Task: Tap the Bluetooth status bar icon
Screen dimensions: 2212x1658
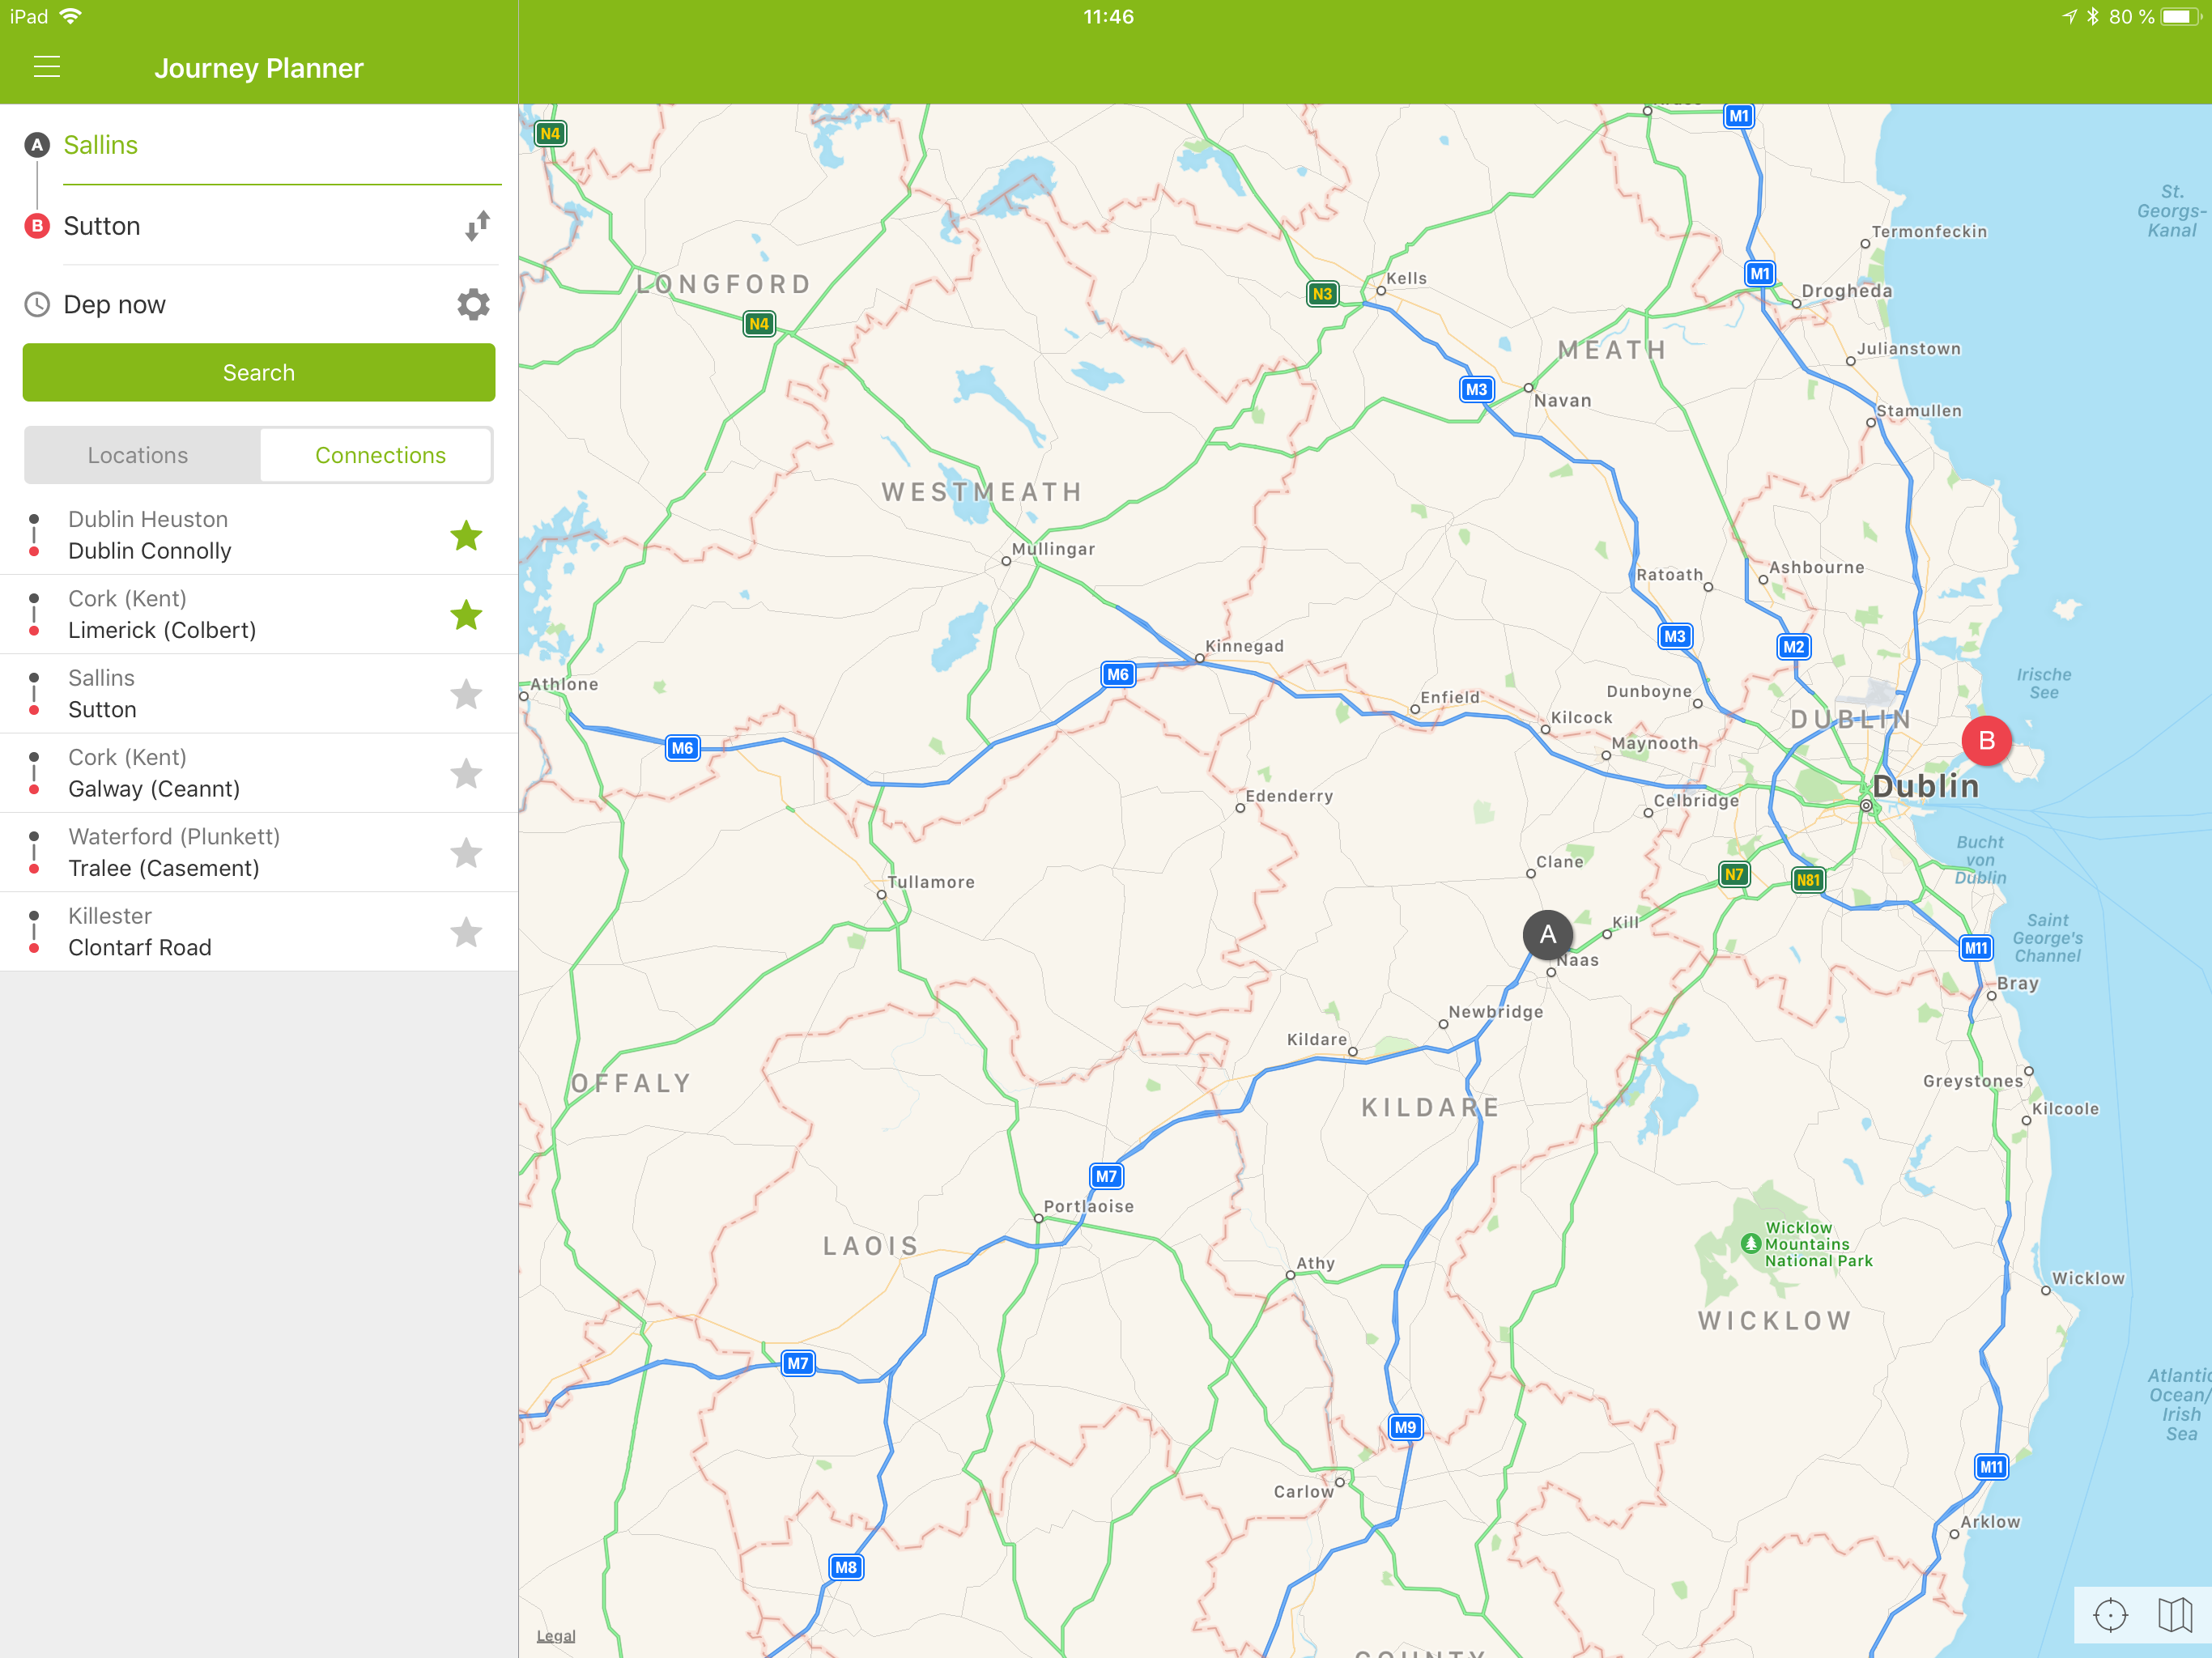Action: point(2092,17)
